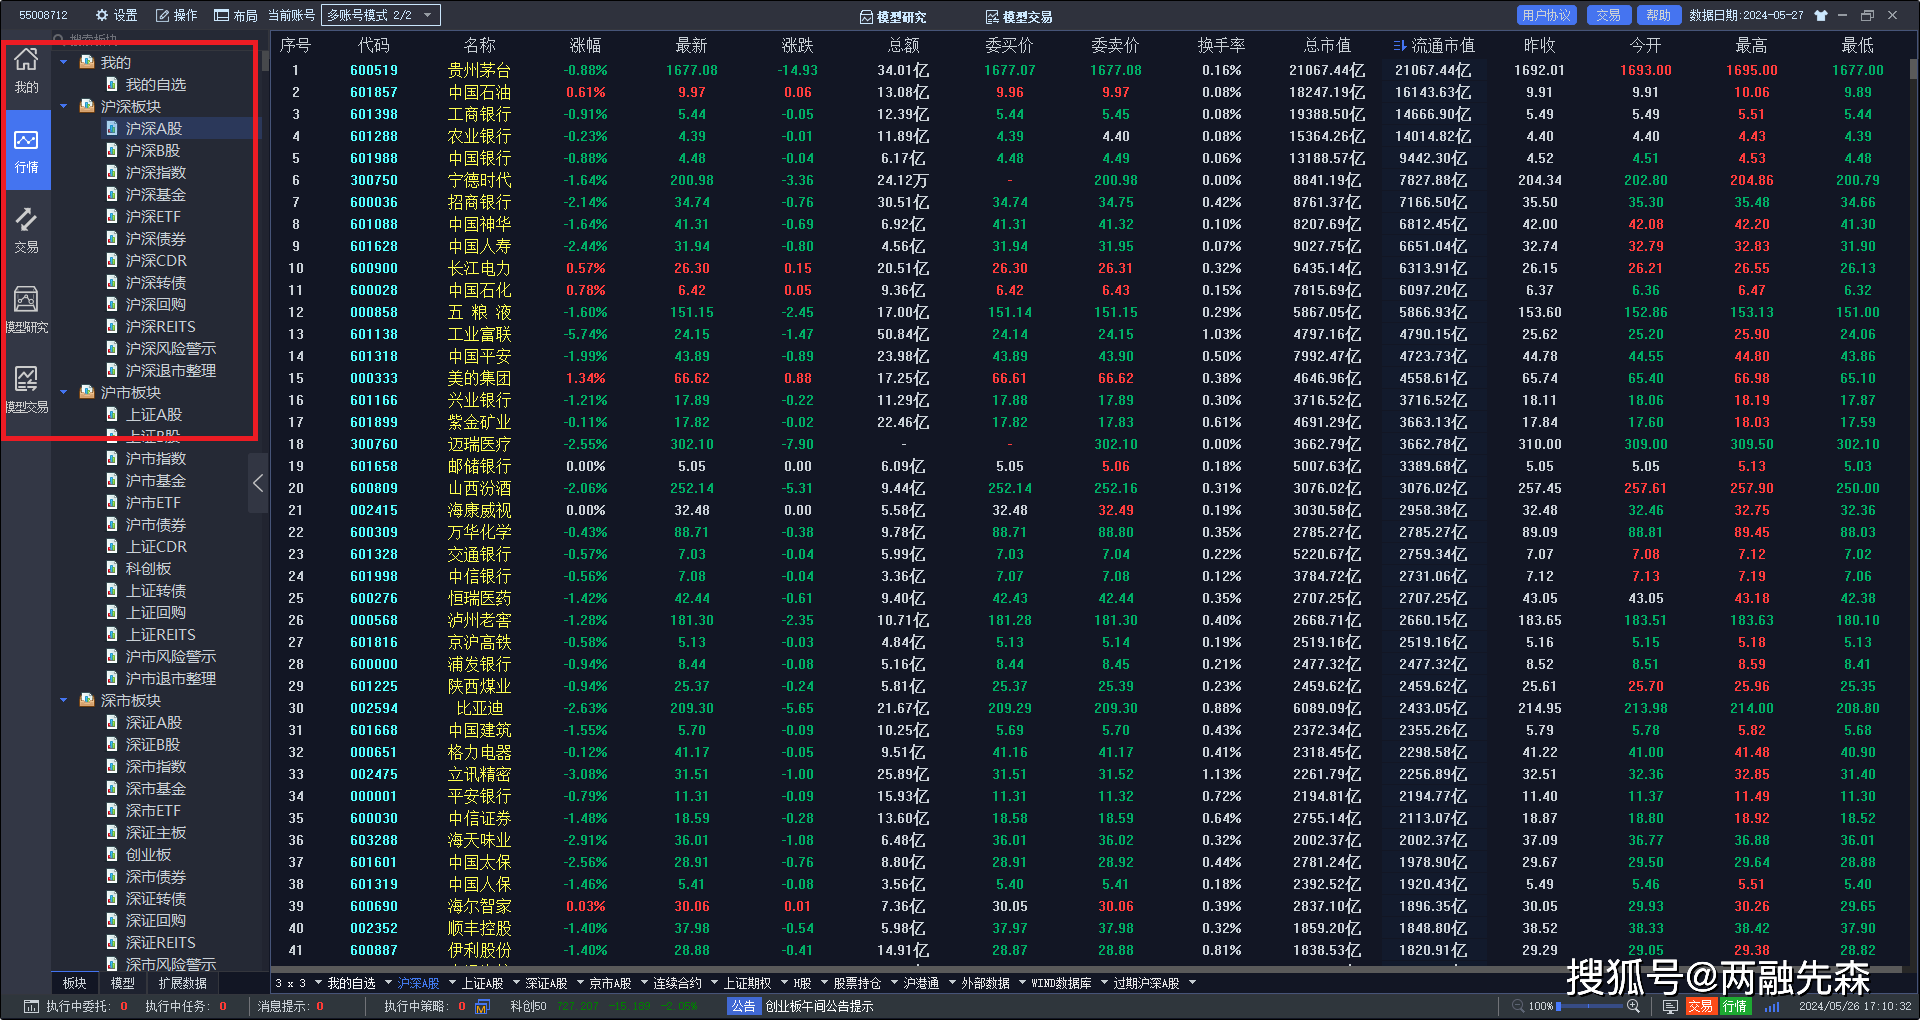Click file icon beside 沪深CDR
The image size is (1920, 1020).
tap(112, 260)
